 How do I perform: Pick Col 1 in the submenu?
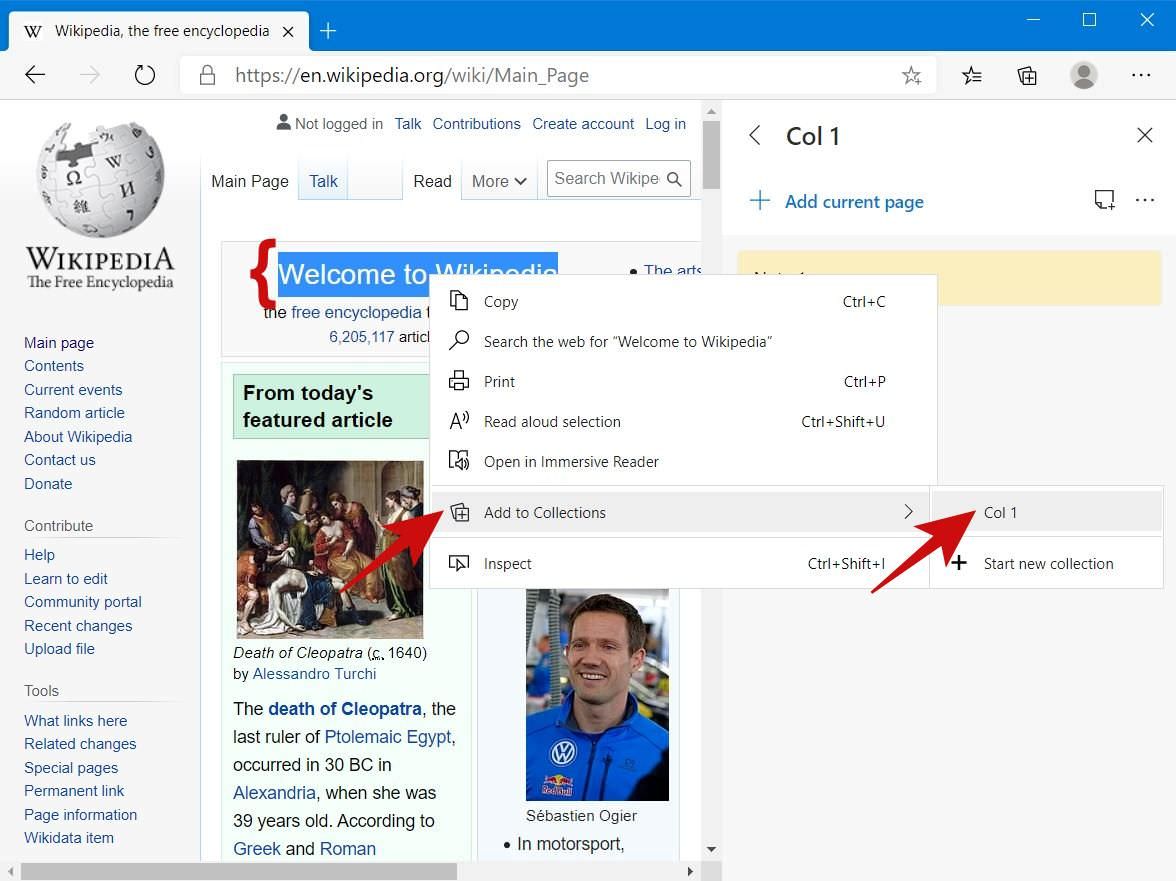point(1047,513)
